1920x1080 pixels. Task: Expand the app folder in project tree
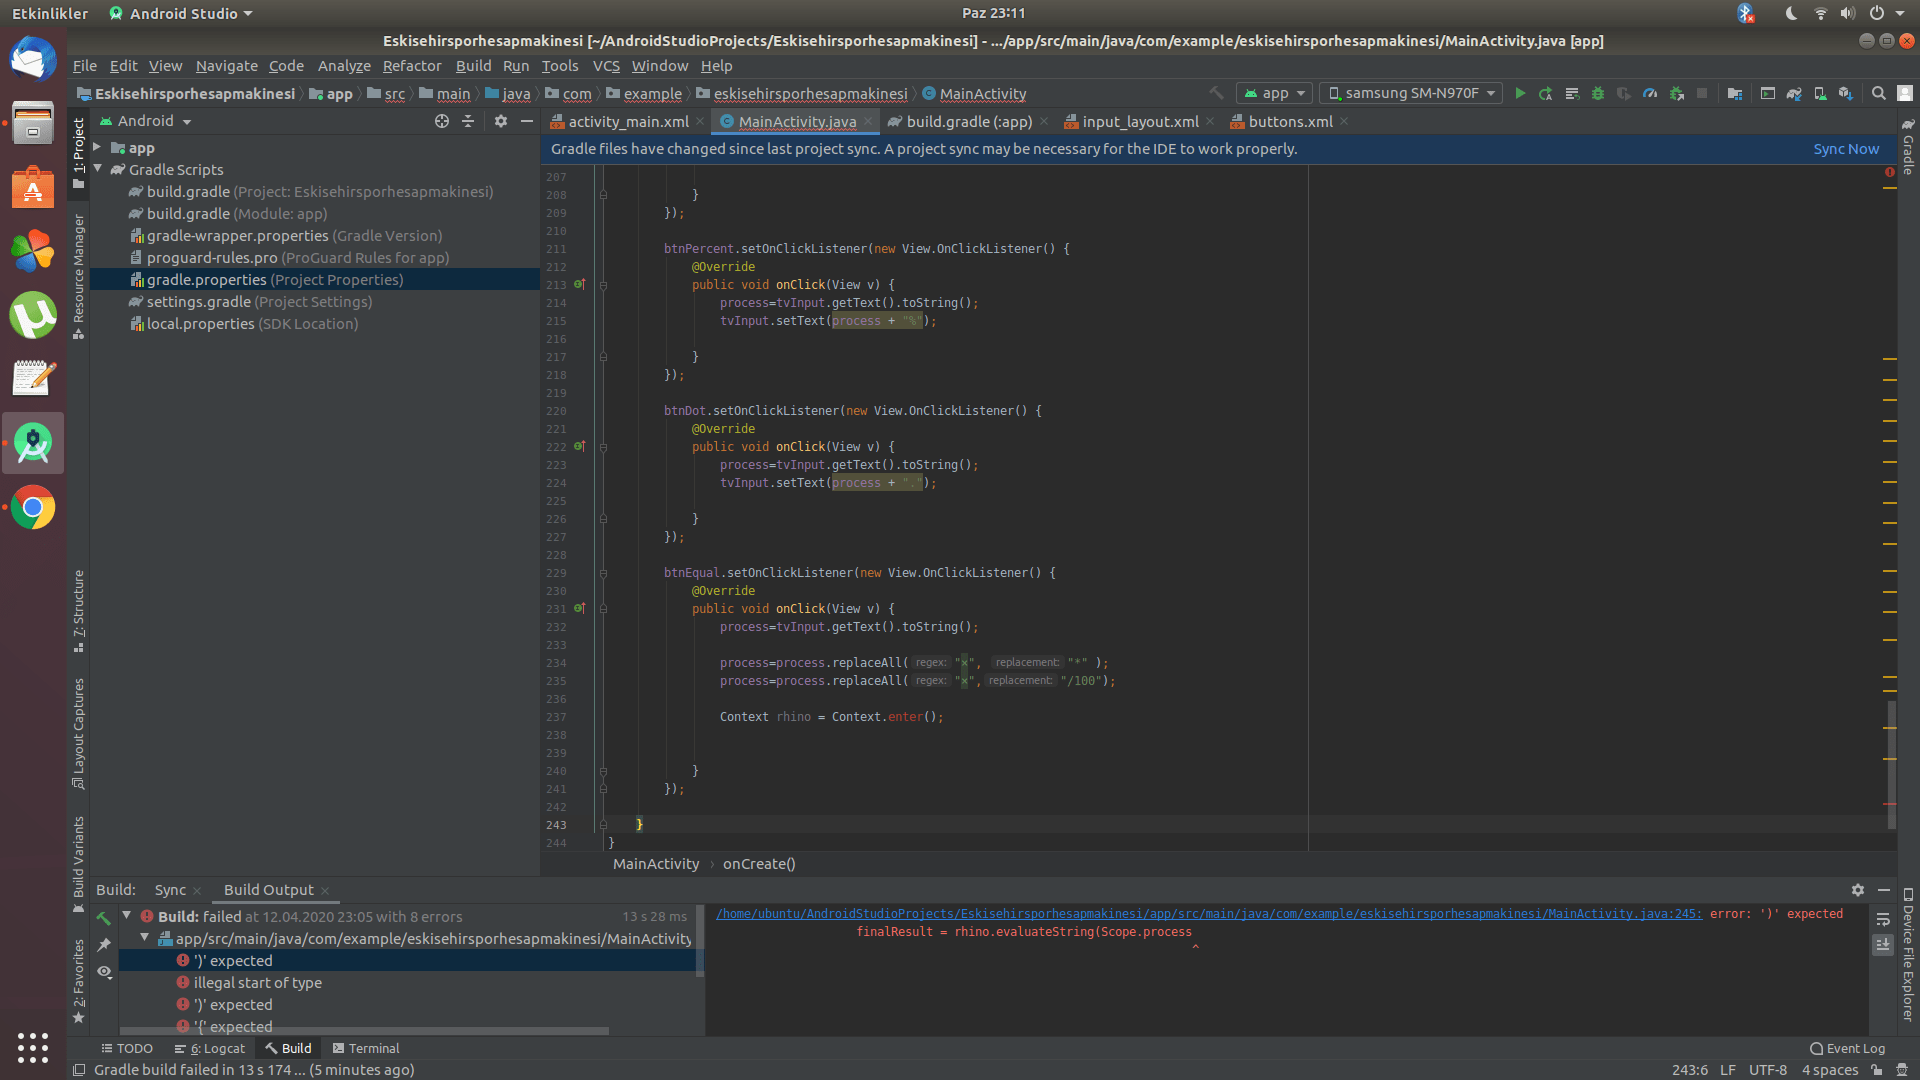pos(98,148)
